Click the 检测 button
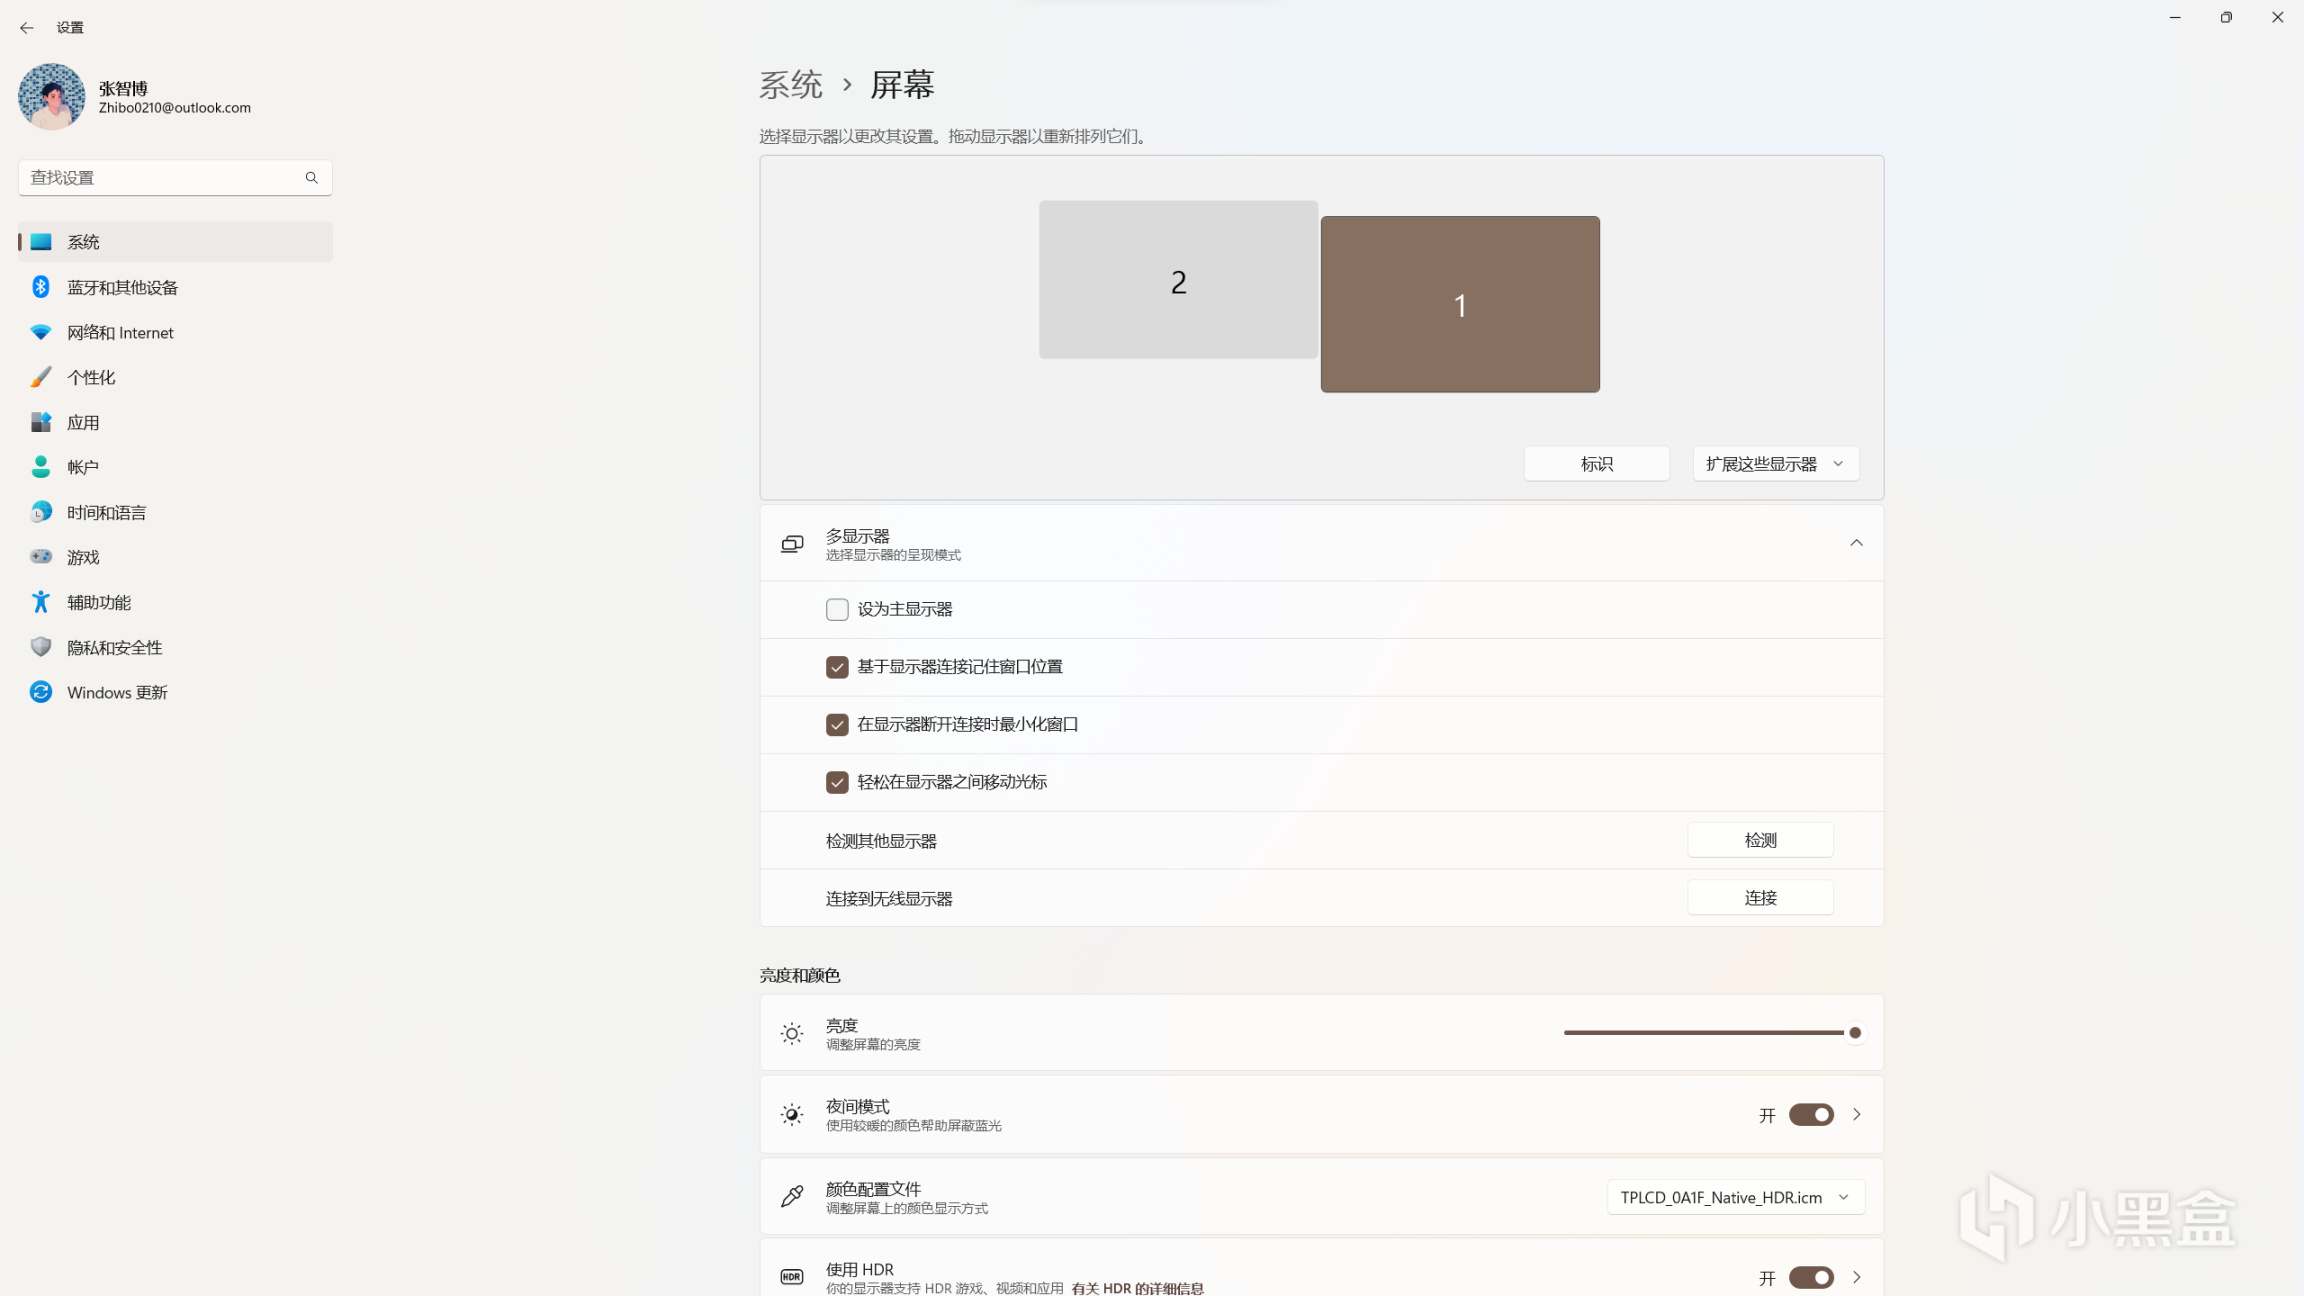The image size is (2304, 1296). (1760, 840)
